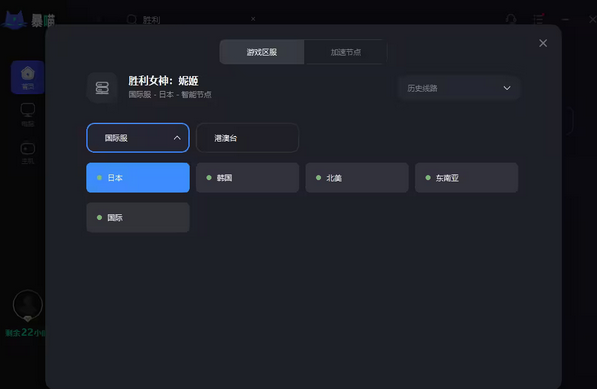Switch to the 游戏区服 tab
Screen dimensions: 597x389
[262, 52]
